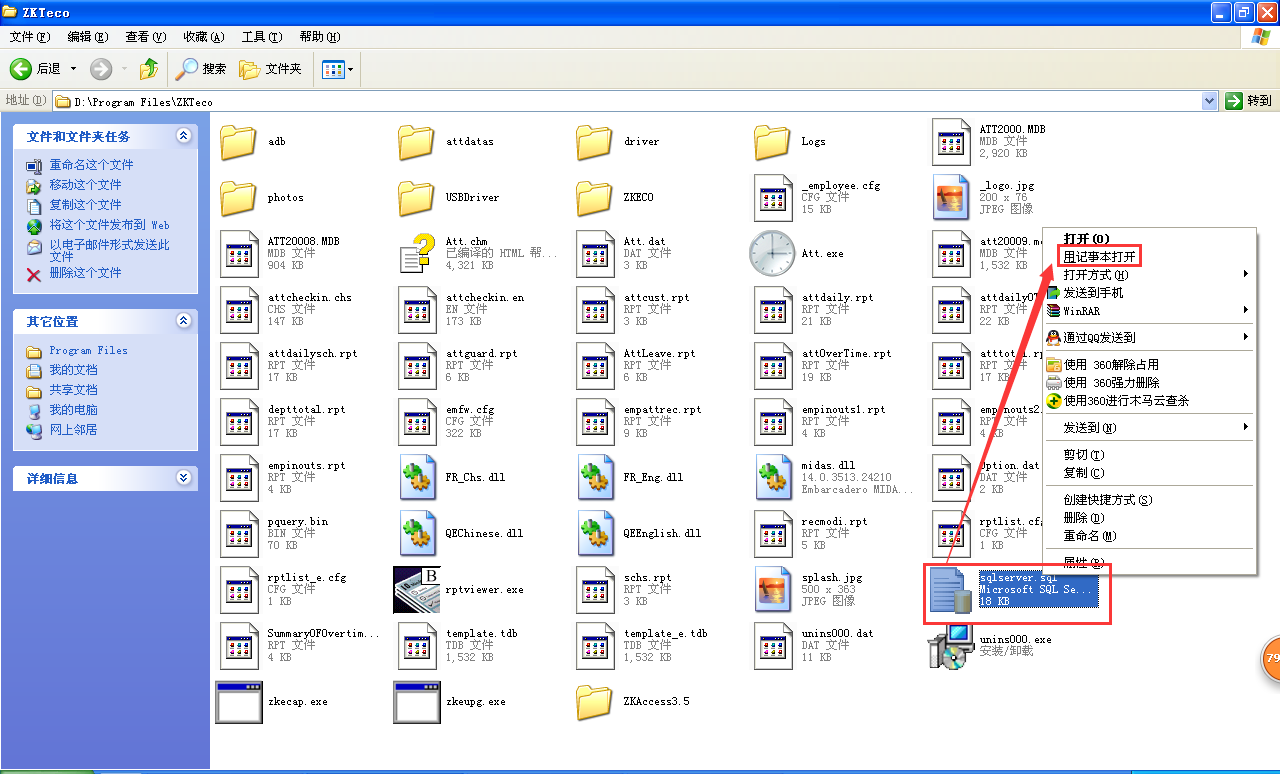Choose 'Open with Notepad' in context menu
The image size is (1280, 774).
tap(1099, 257)
